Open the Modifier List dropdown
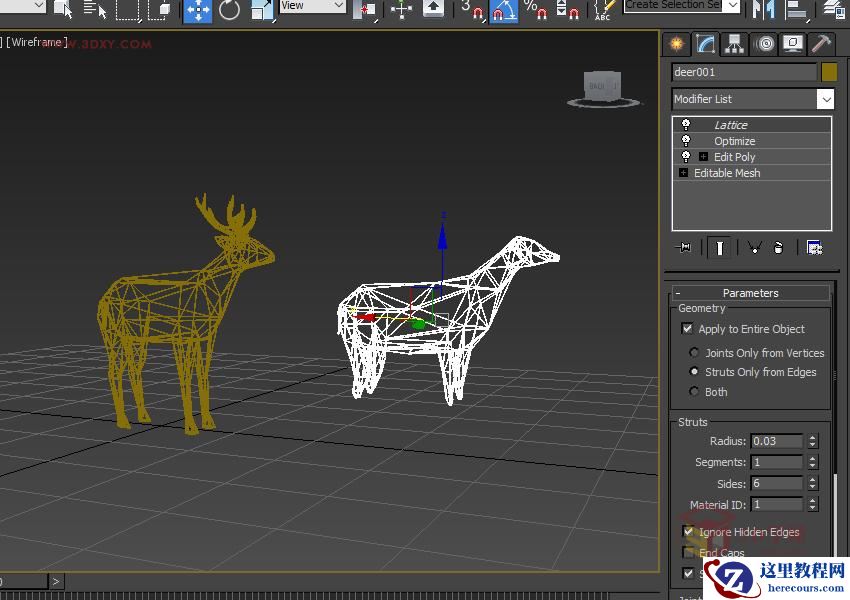Viewport: 850px width, 600px height. point(825,99)
